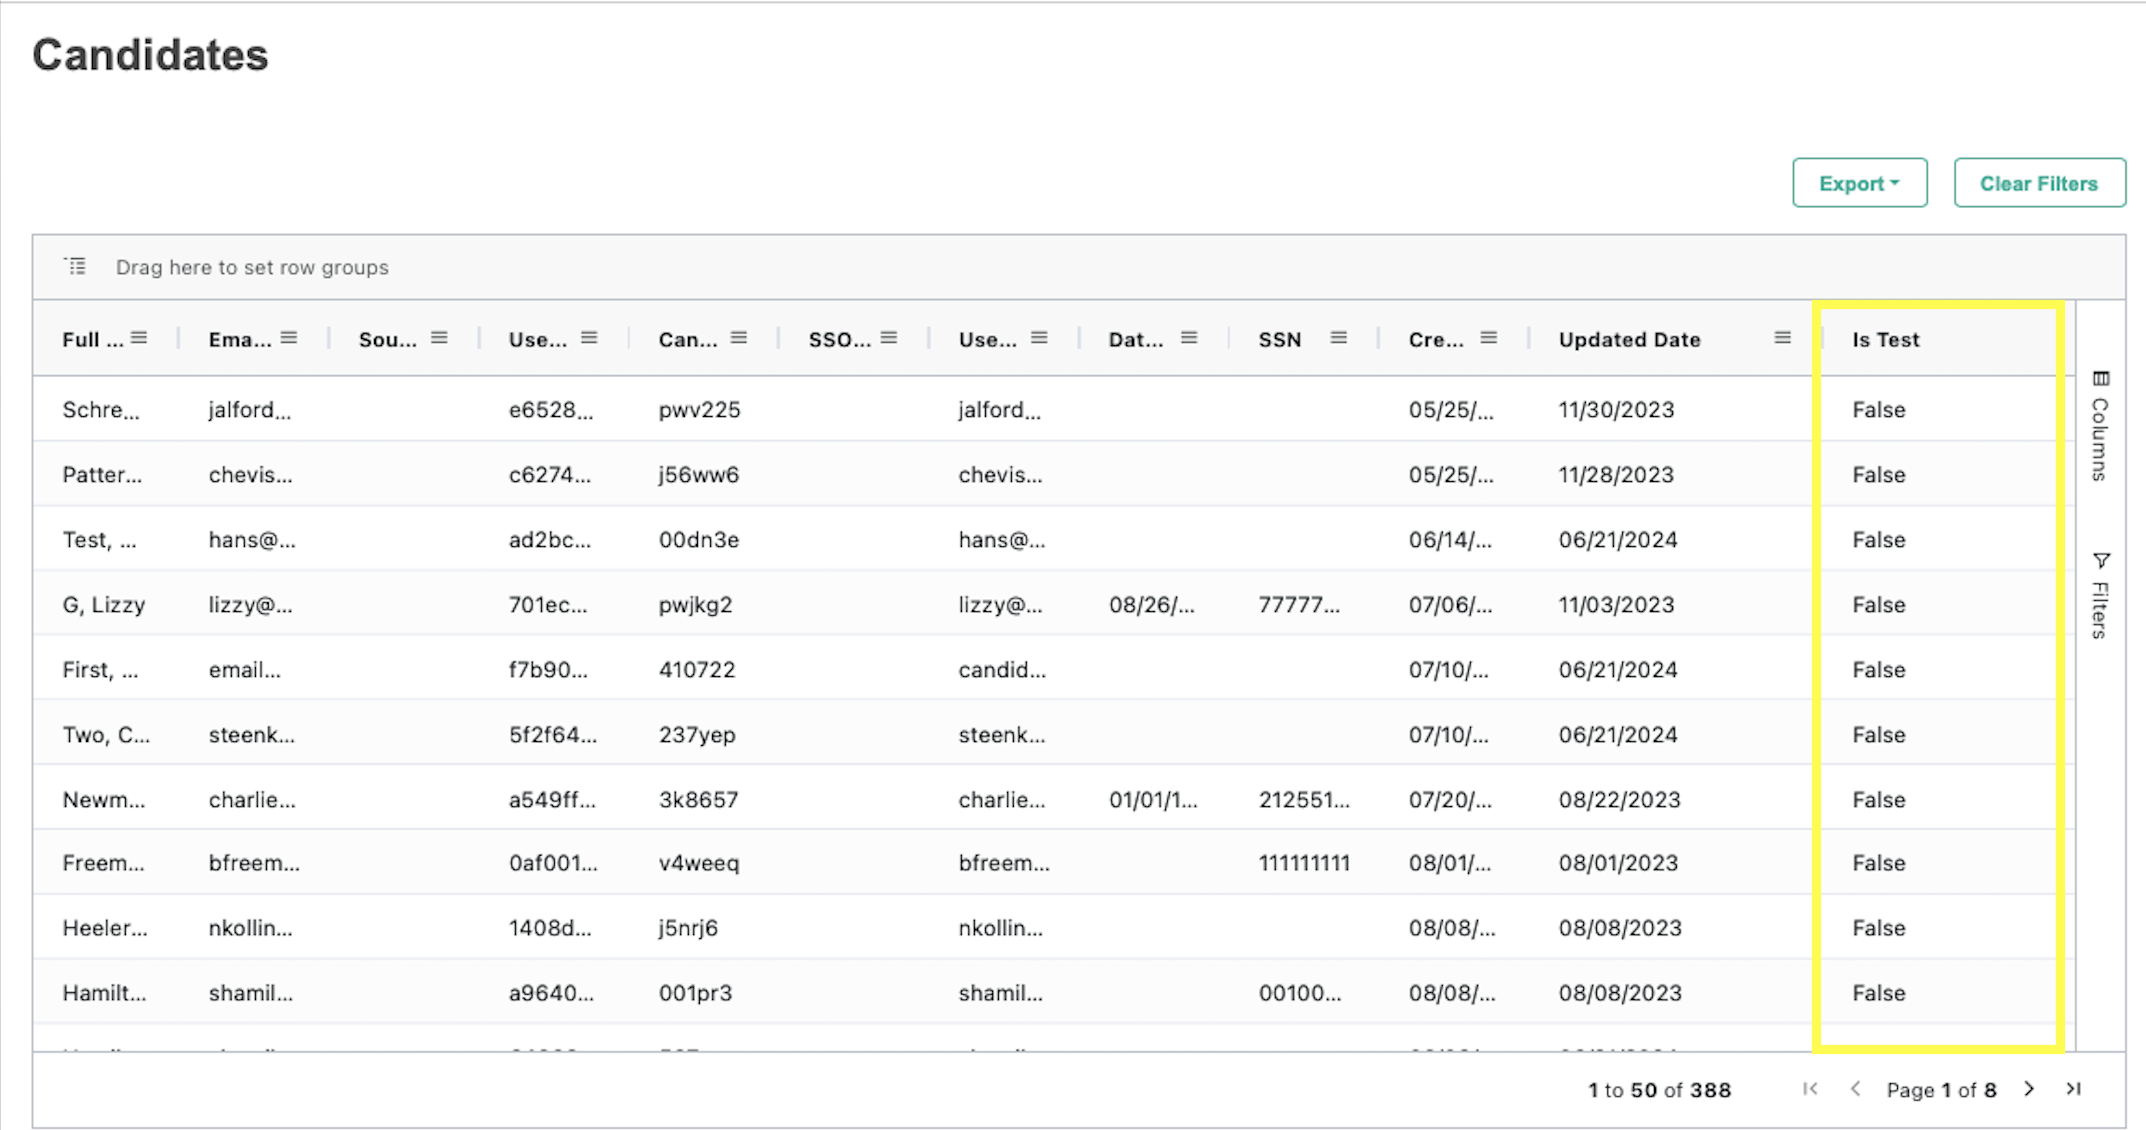Open the Email column menu icon

[x=289, y=338]
